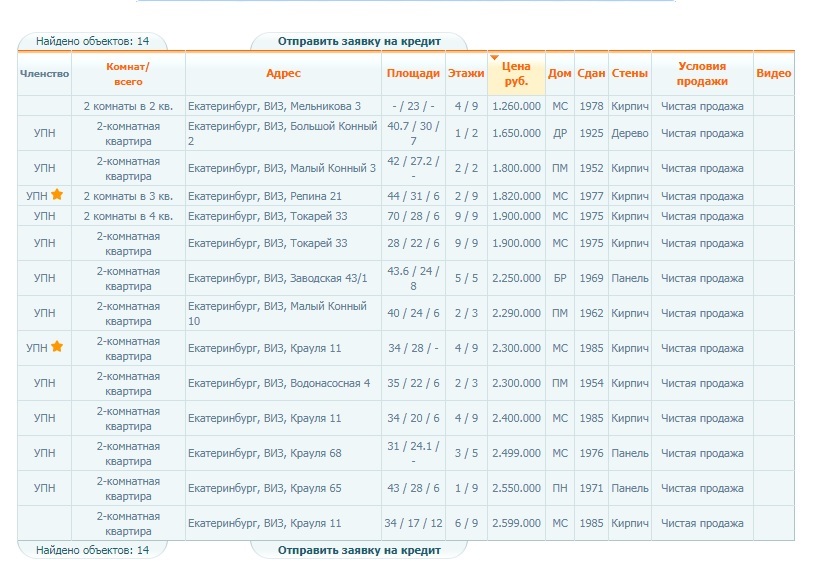Sort the table by the Адрес column
Image resolution: width=837 pixels, height=581 pixels.
tap(283, 74)
